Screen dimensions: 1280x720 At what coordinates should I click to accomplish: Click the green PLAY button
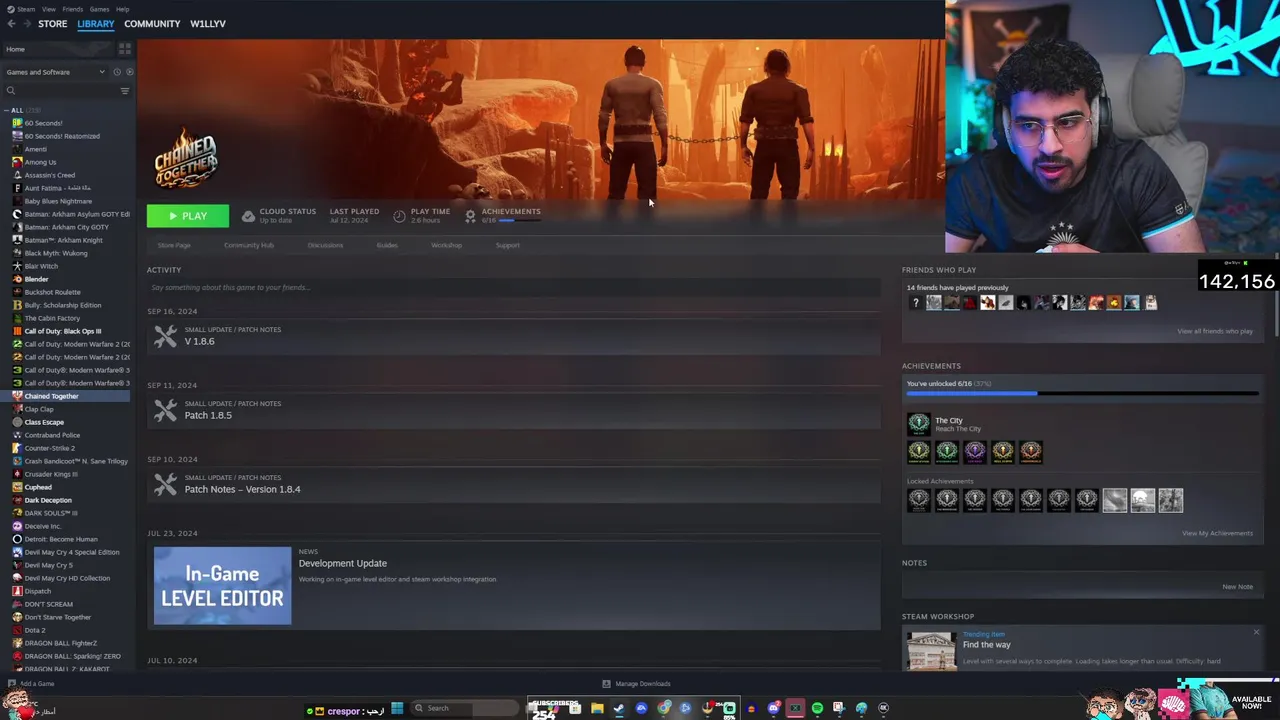point(188,216)
